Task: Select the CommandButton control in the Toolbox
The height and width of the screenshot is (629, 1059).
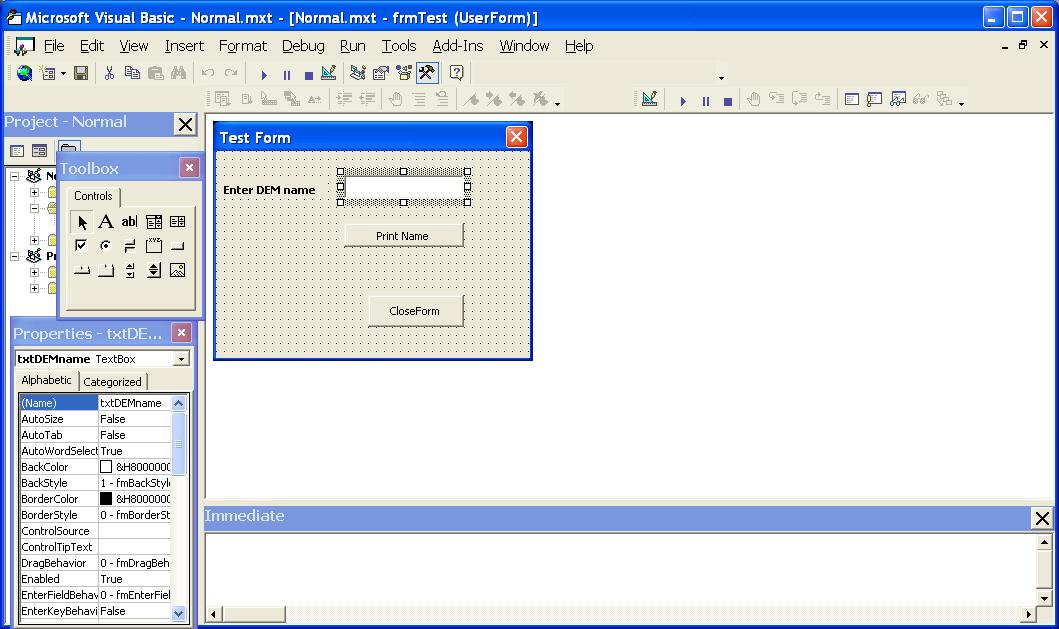Action: 178,245
